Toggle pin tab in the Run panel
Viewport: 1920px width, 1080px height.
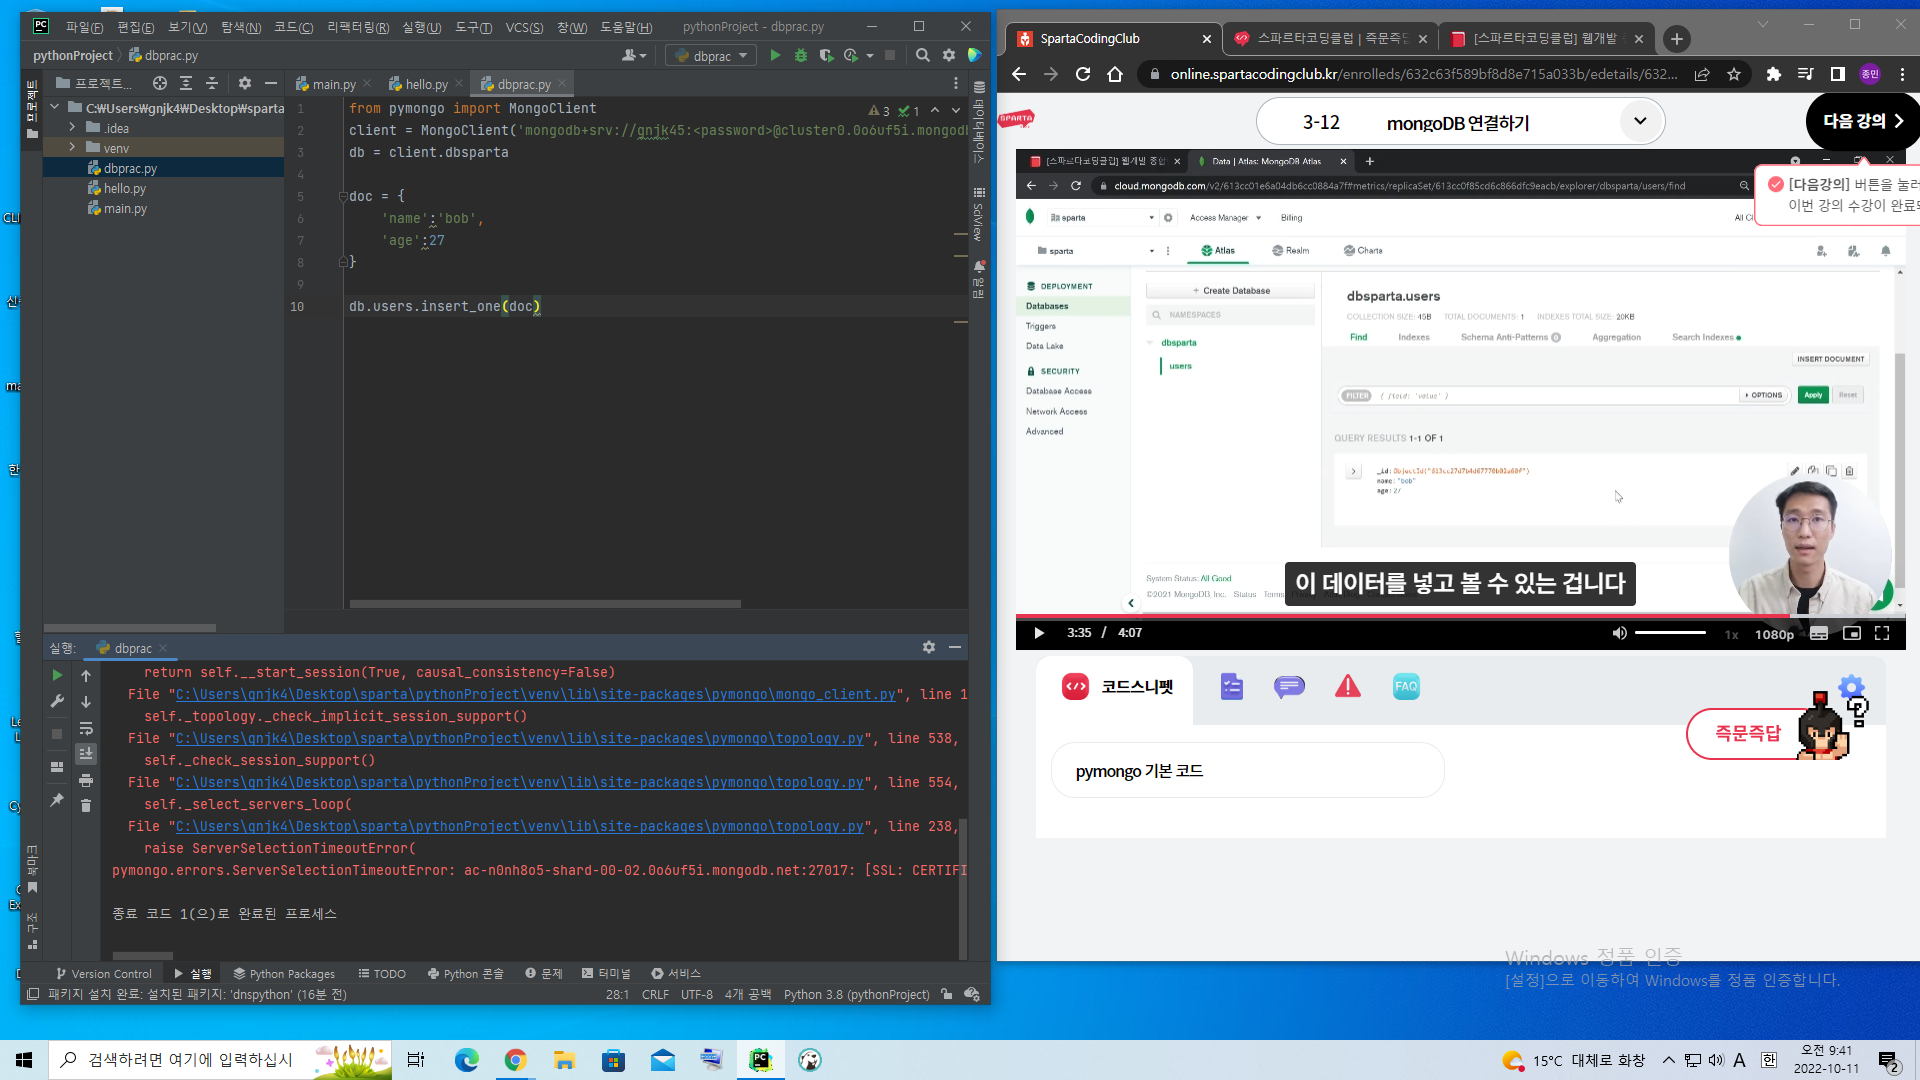[x=57, y=800]
